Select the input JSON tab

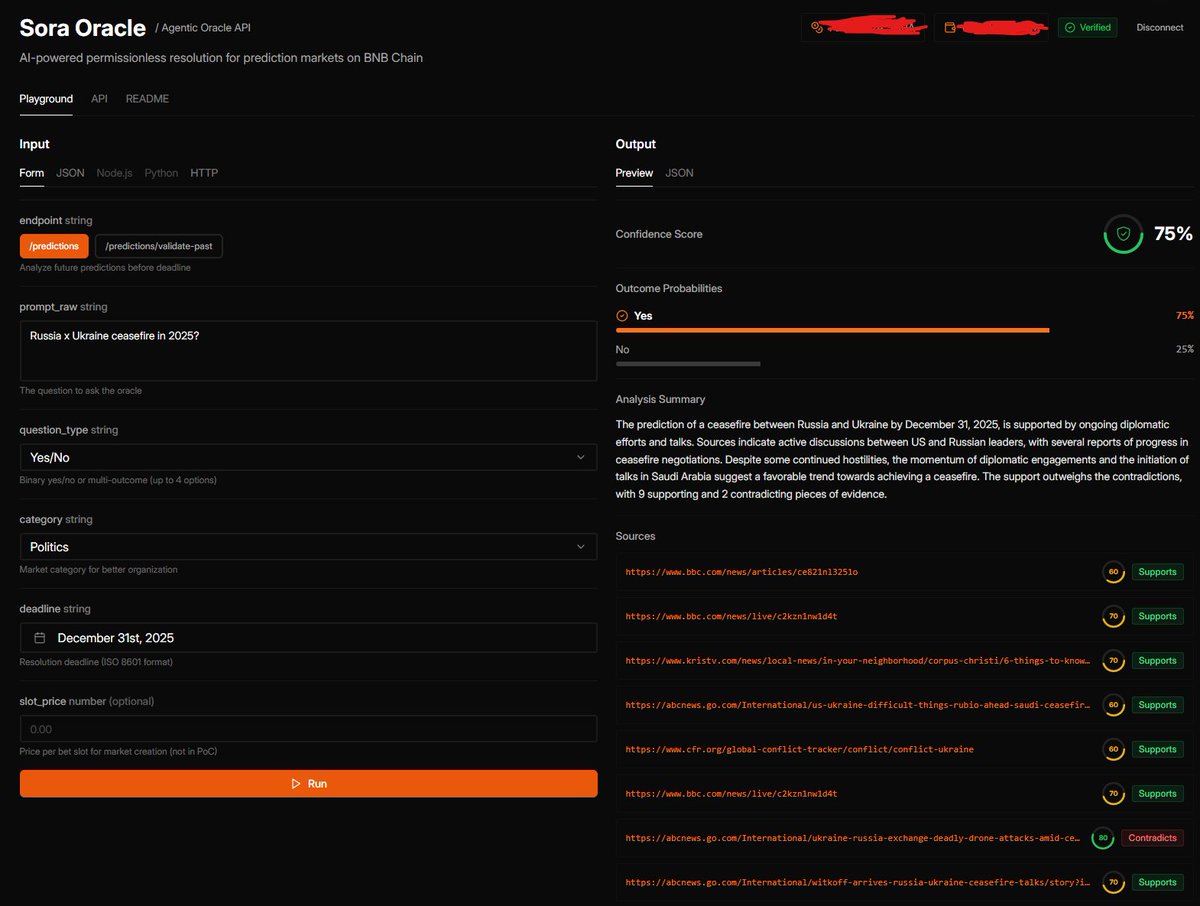(x=70, y=173)
